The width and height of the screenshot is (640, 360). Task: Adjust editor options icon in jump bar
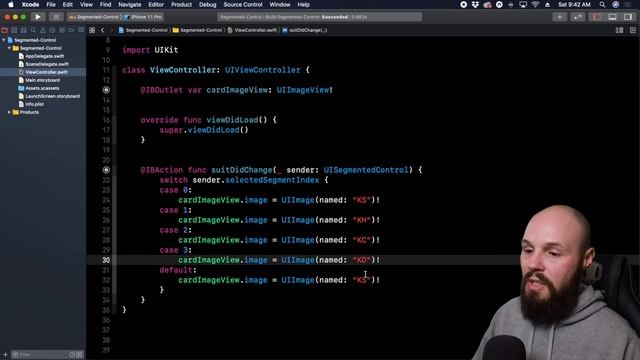[x=619, y=30]
